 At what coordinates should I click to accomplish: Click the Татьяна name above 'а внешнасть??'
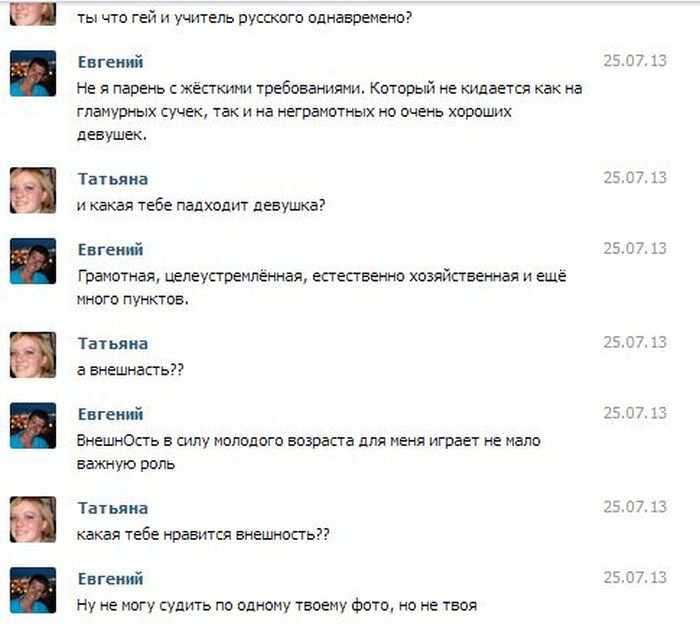[113, 343]
